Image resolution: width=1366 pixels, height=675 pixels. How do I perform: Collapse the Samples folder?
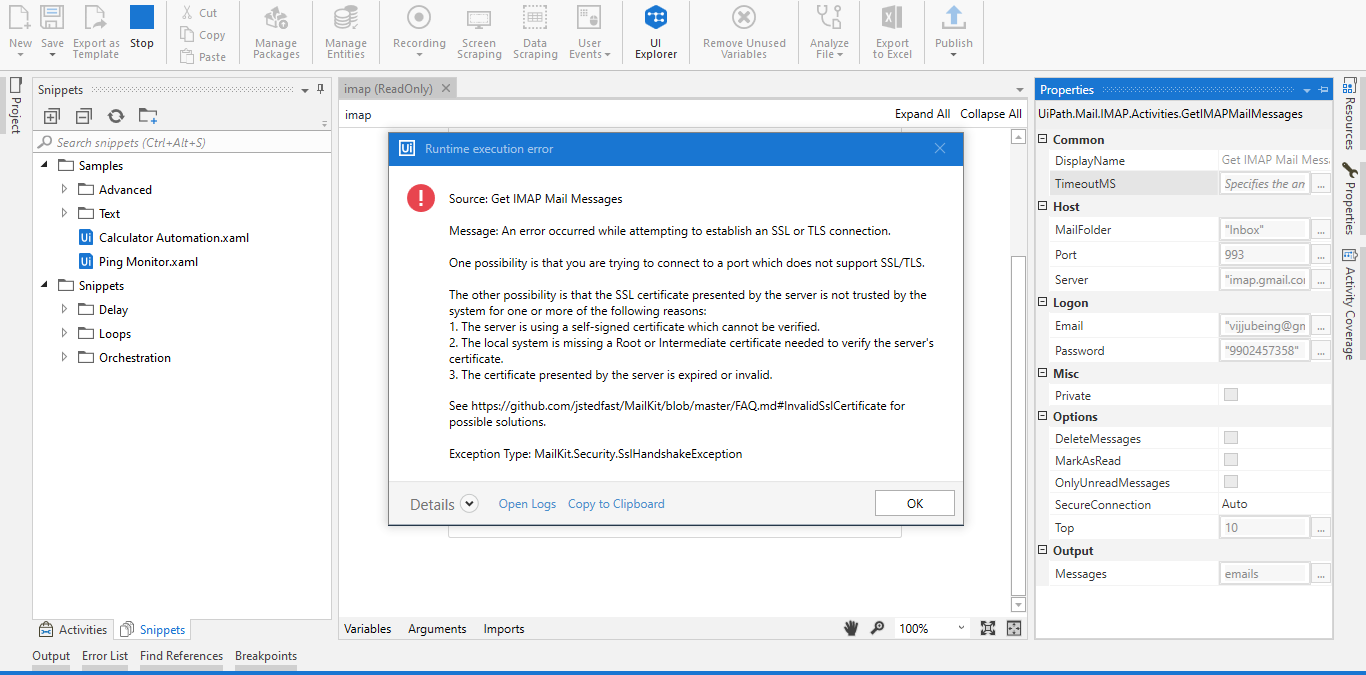click(x=45, y=165)
